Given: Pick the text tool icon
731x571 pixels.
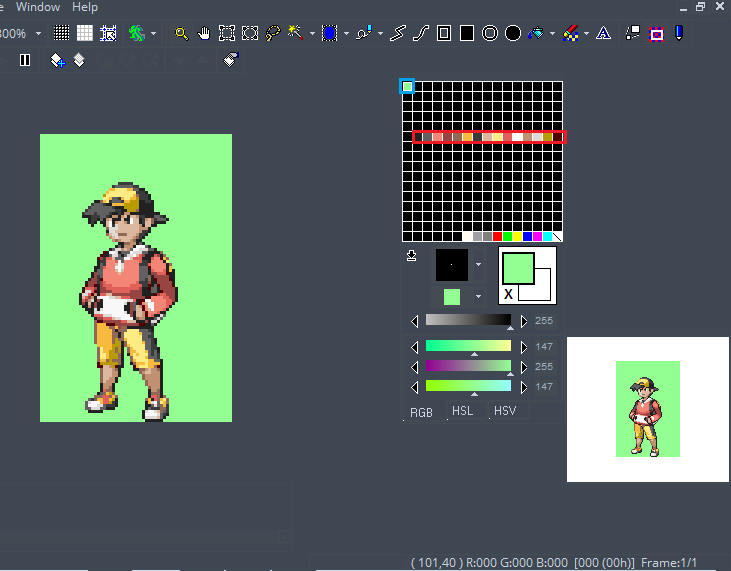Looking at the screenshot, I should tap(604, 33).
